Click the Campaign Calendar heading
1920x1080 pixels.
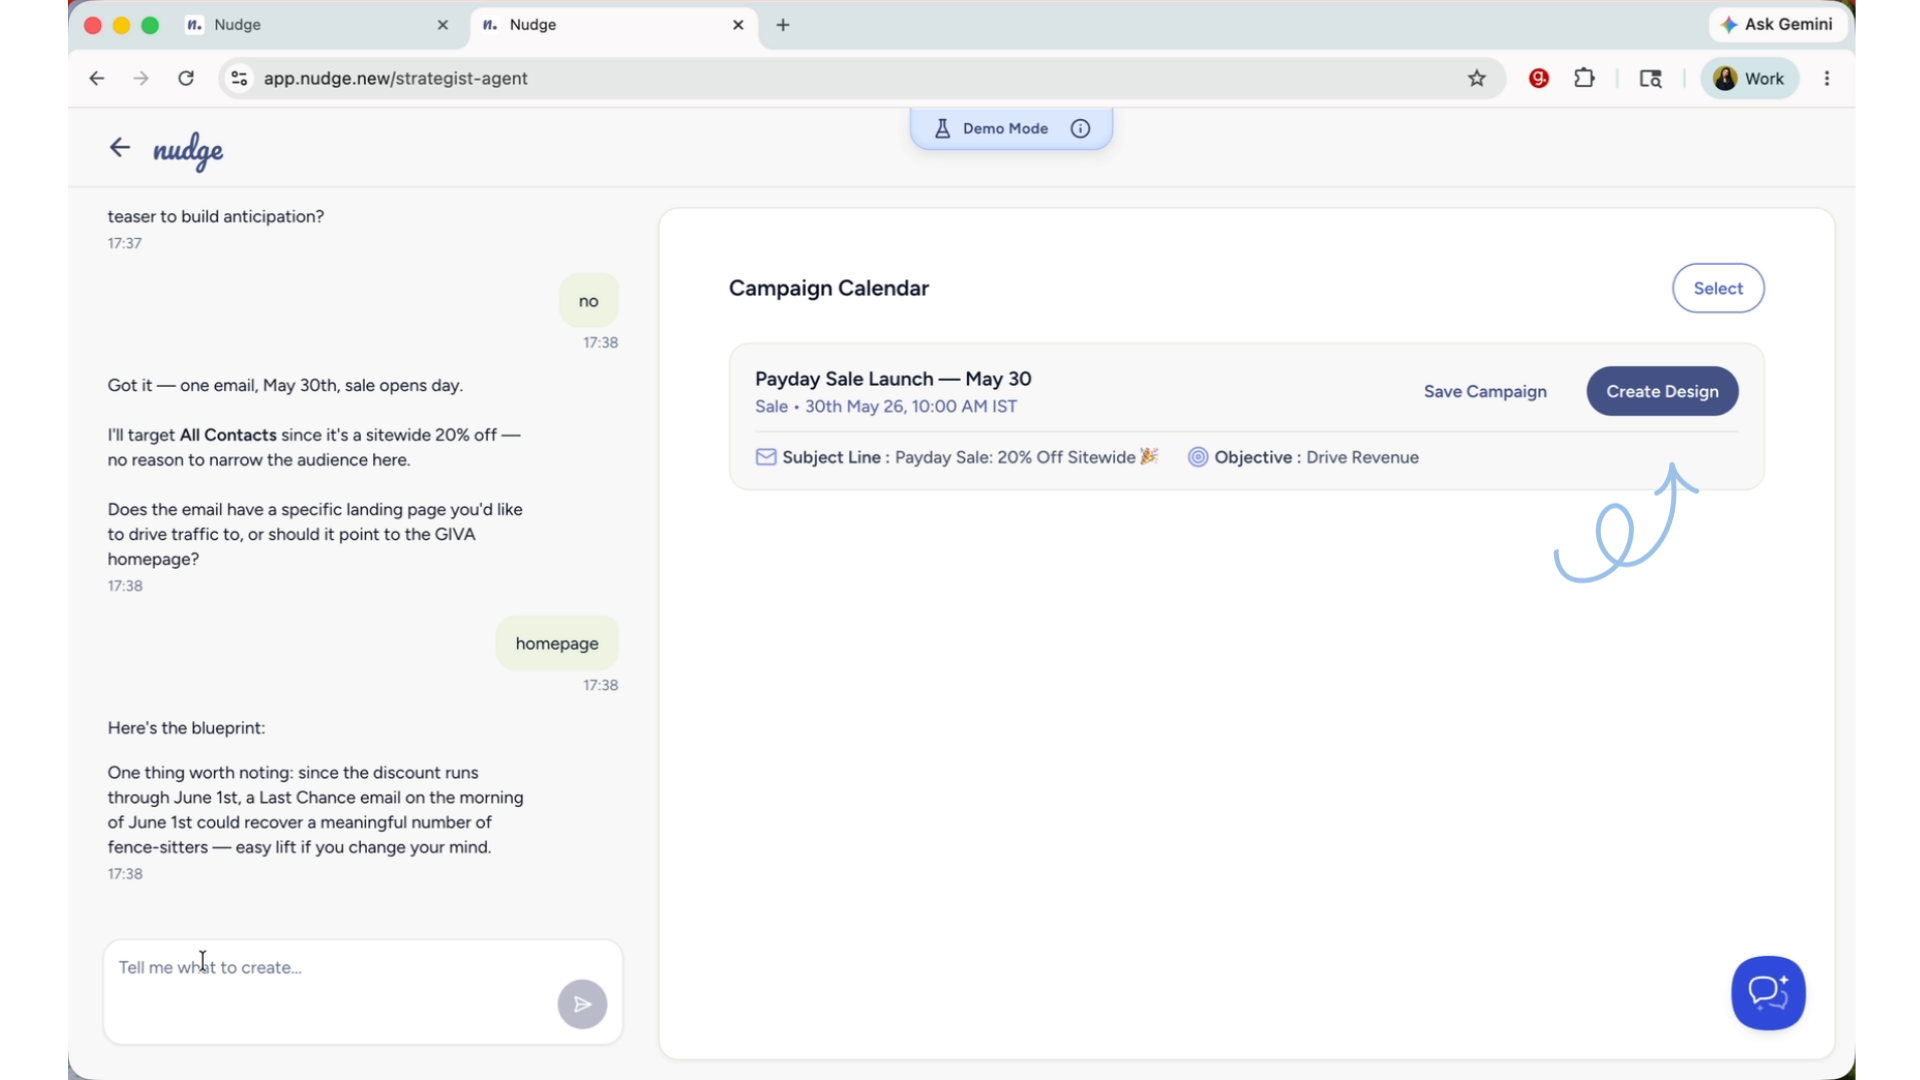(829, 288)
